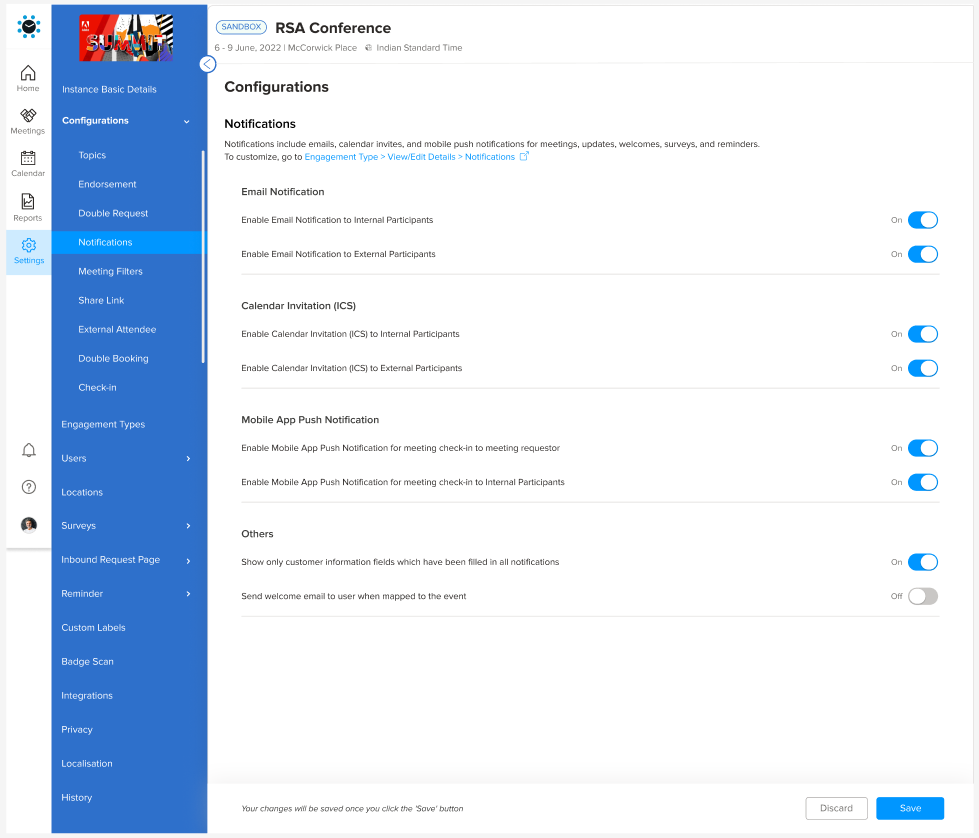Open Locations settings
Image resolution: width=979 pixels, height=838 pixels.
[82, 492]
